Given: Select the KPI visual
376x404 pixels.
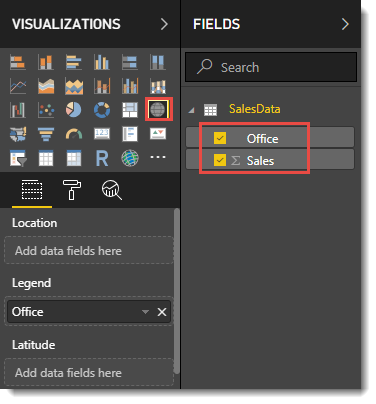Looking at the screenshot, I should point(158,134).
